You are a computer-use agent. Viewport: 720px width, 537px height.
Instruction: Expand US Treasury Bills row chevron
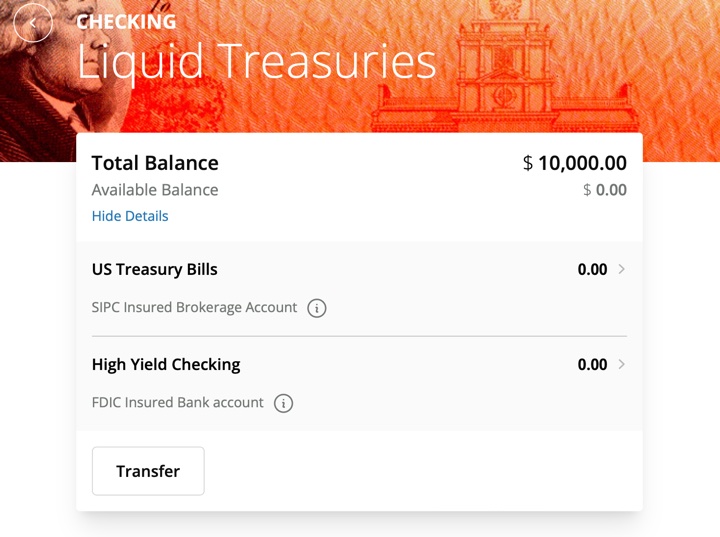(622, 269)
